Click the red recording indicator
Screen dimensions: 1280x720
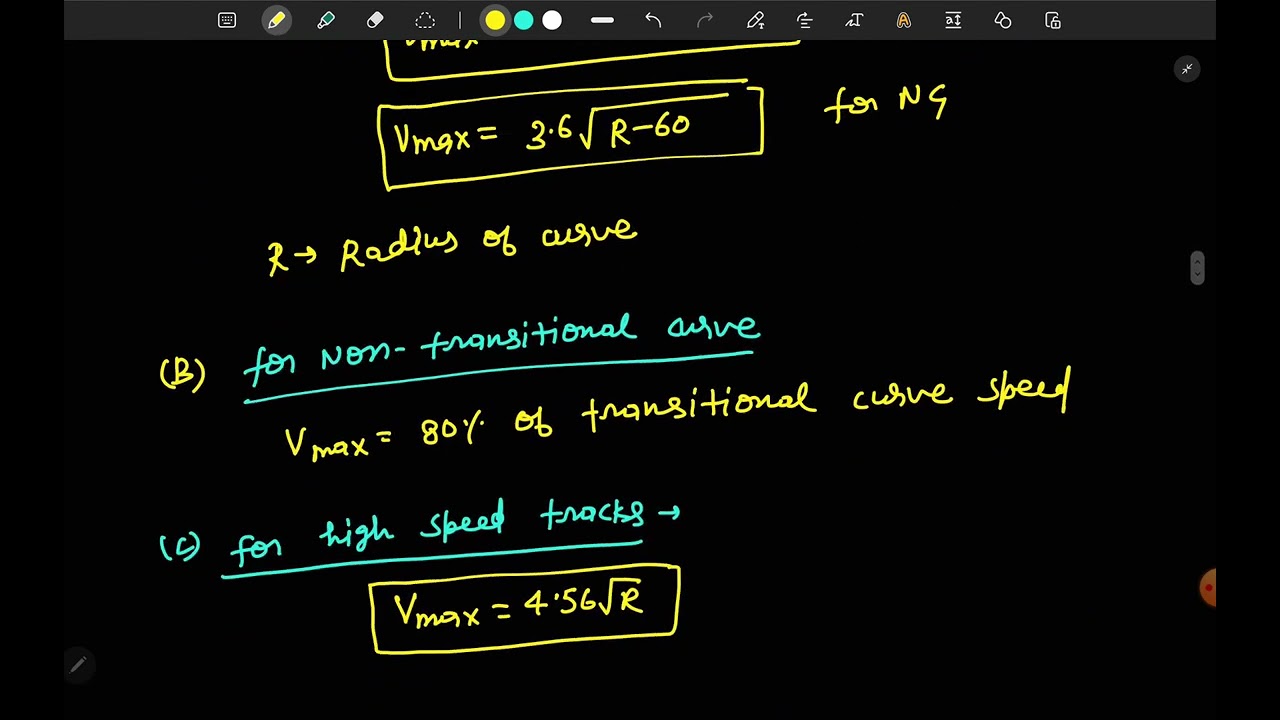coord(1208,588)
